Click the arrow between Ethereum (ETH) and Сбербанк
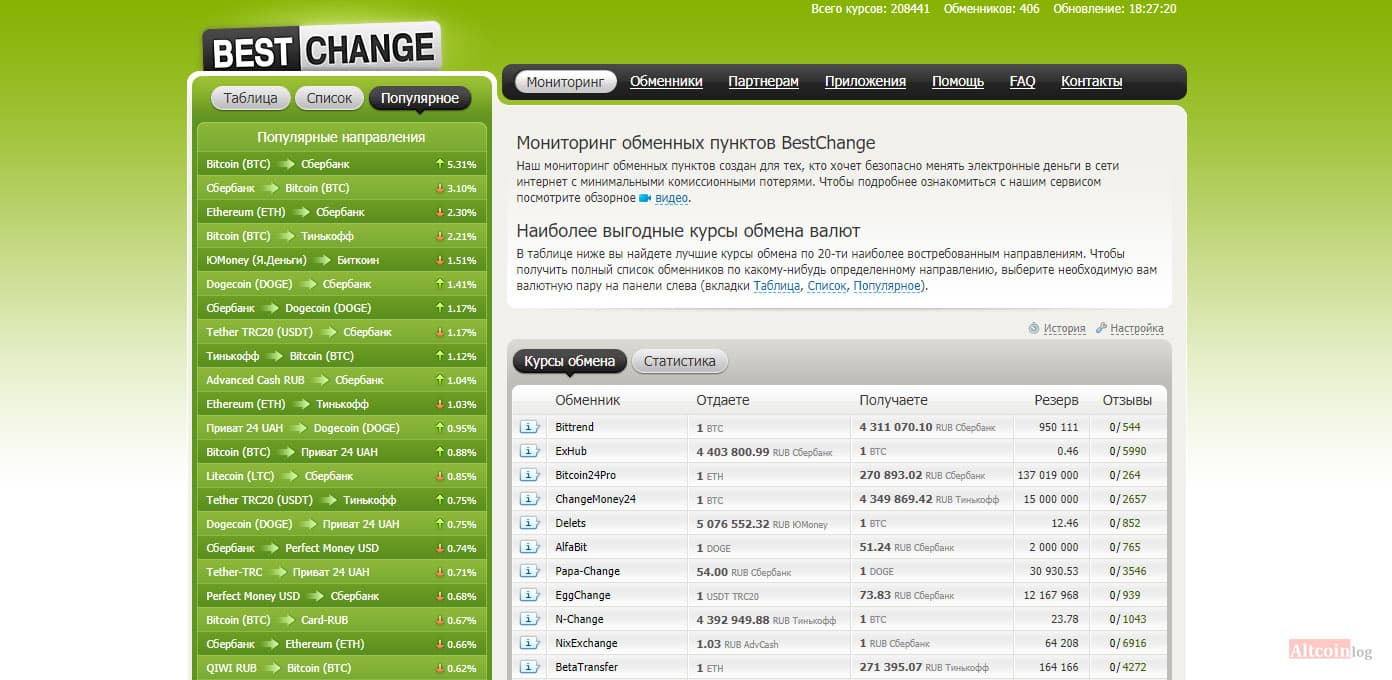Screen dimensions: 1392x680 301,212
